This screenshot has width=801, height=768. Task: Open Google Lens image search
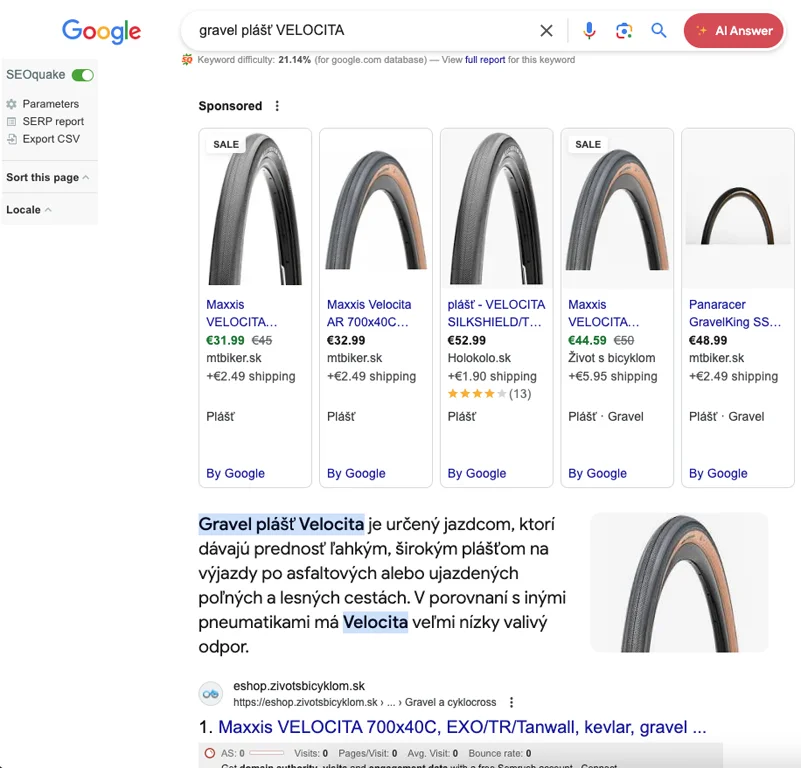click(624, 31)
